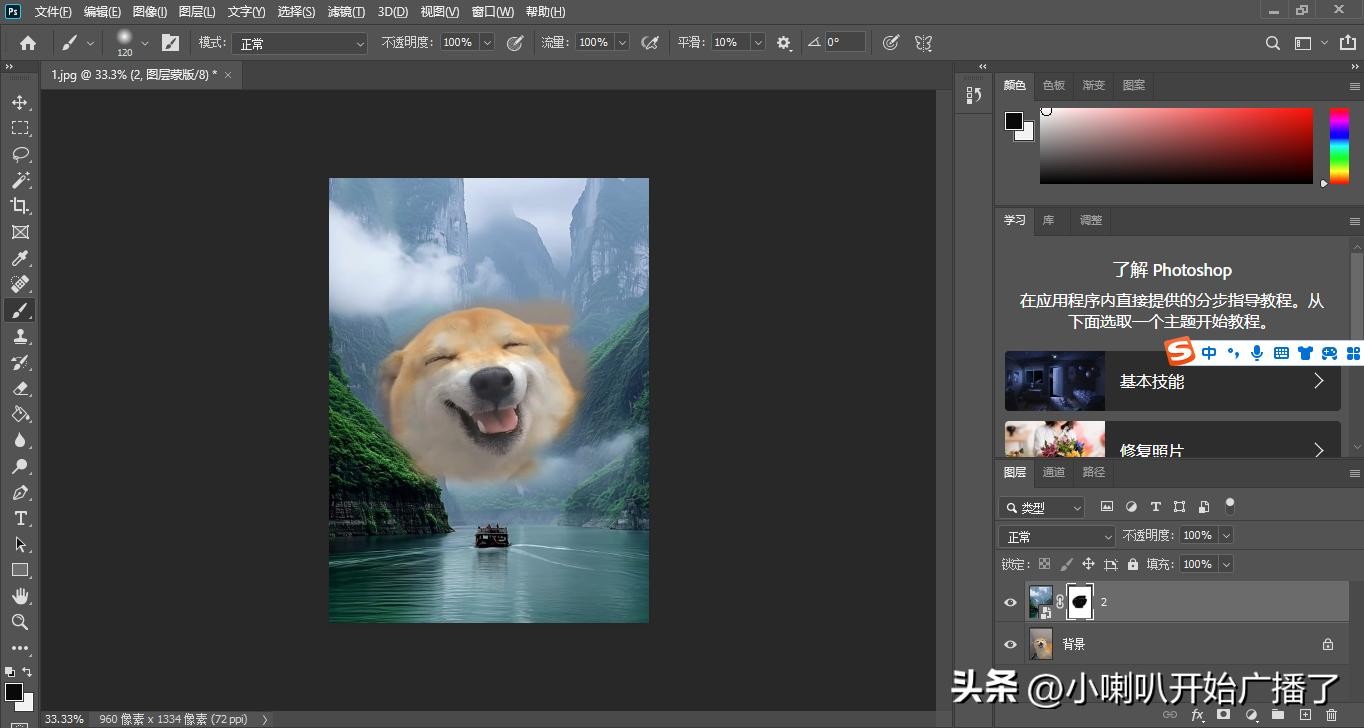Open the 滤镜(T) menu
The image size is (1364, 728).
[x=346, y=12]
